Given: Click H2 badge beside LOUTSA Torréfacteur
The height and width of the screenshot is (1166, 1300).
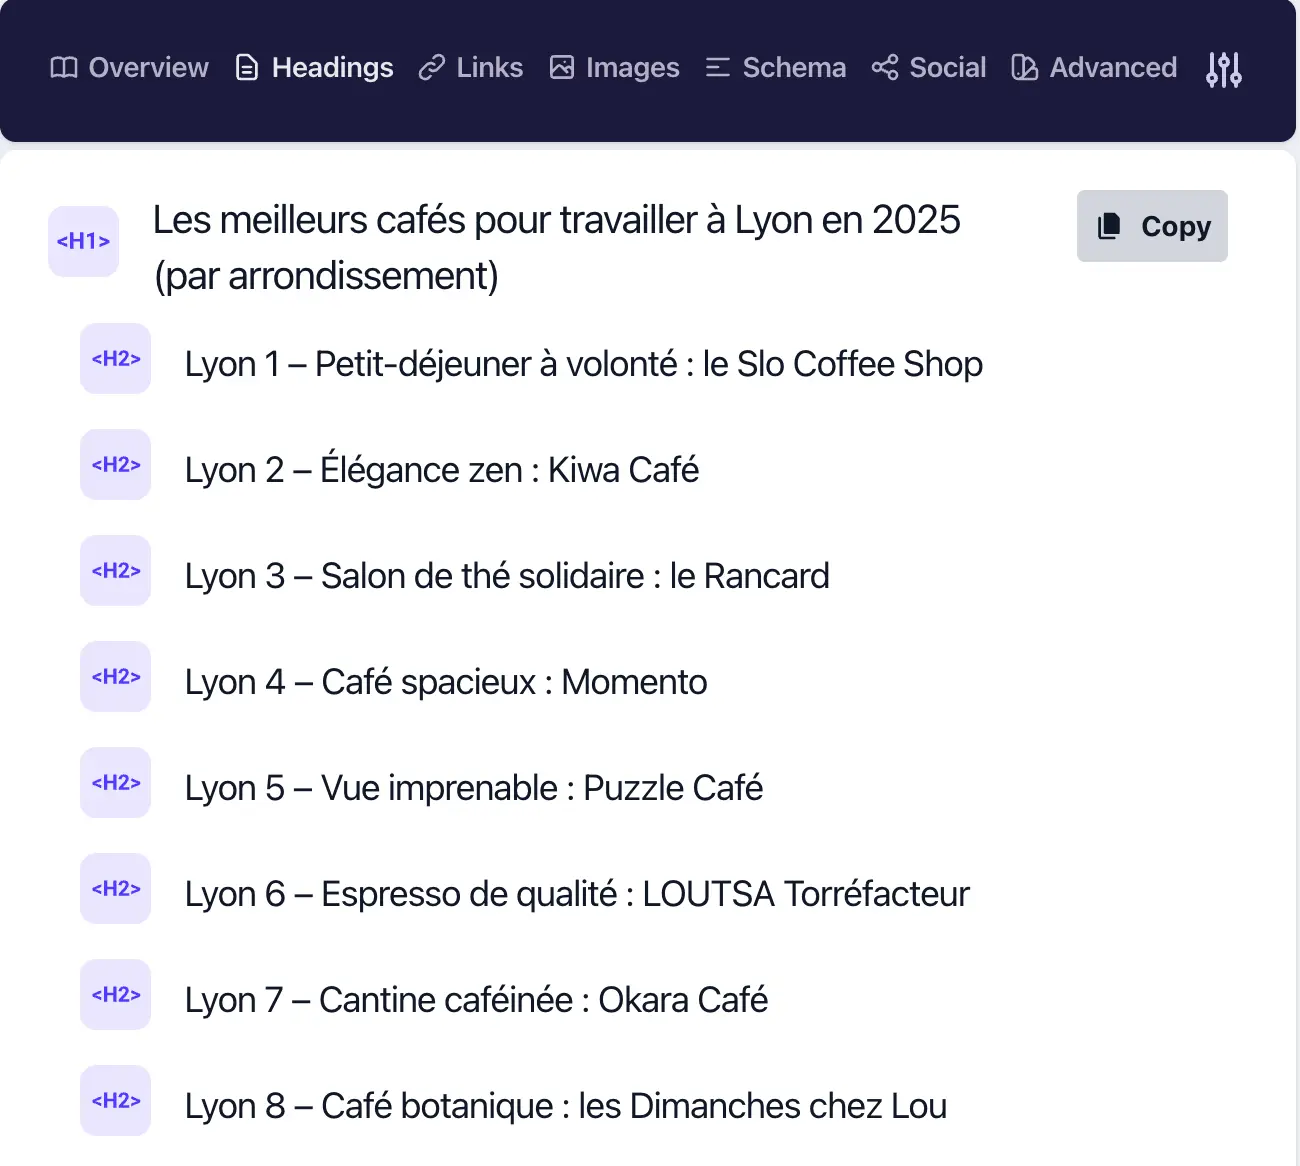Looking at the screenshot, I should point(115,889).
